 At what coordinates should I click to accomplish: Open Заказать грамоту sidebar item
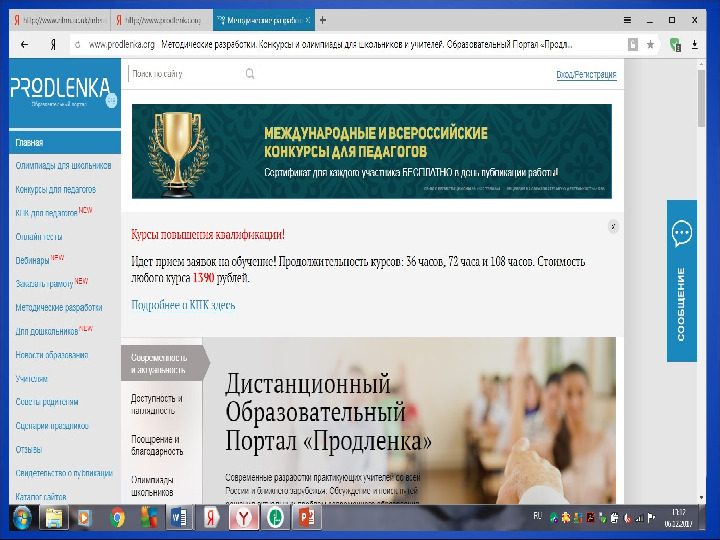pos(44,284)
